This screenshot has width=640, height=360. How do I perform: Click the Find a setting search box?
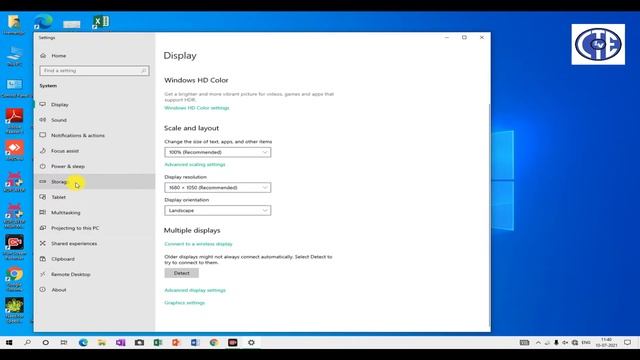pyautogui.click(x=94, y=71)
